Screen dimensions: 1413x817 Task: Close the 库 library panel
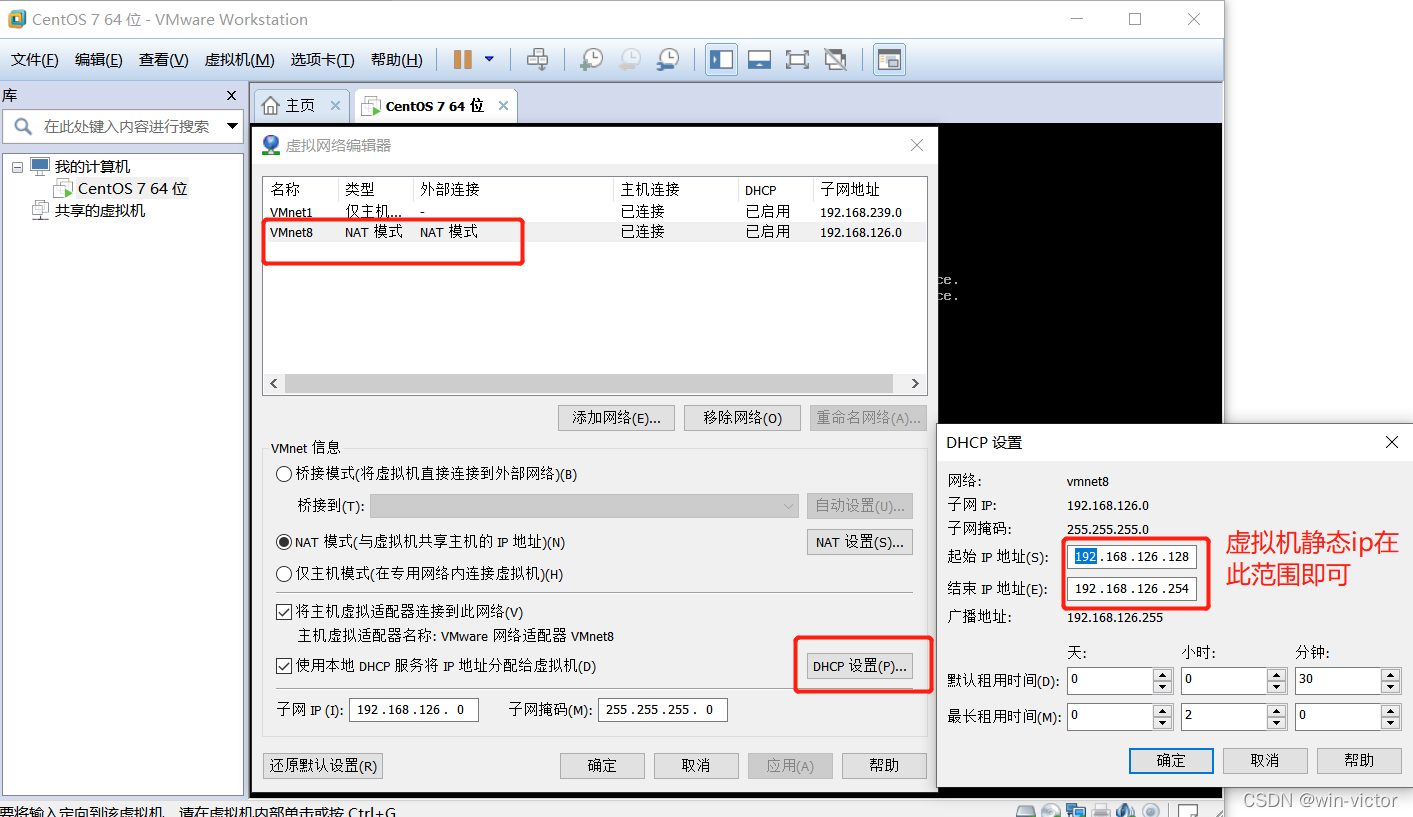(x=231, y=96)
